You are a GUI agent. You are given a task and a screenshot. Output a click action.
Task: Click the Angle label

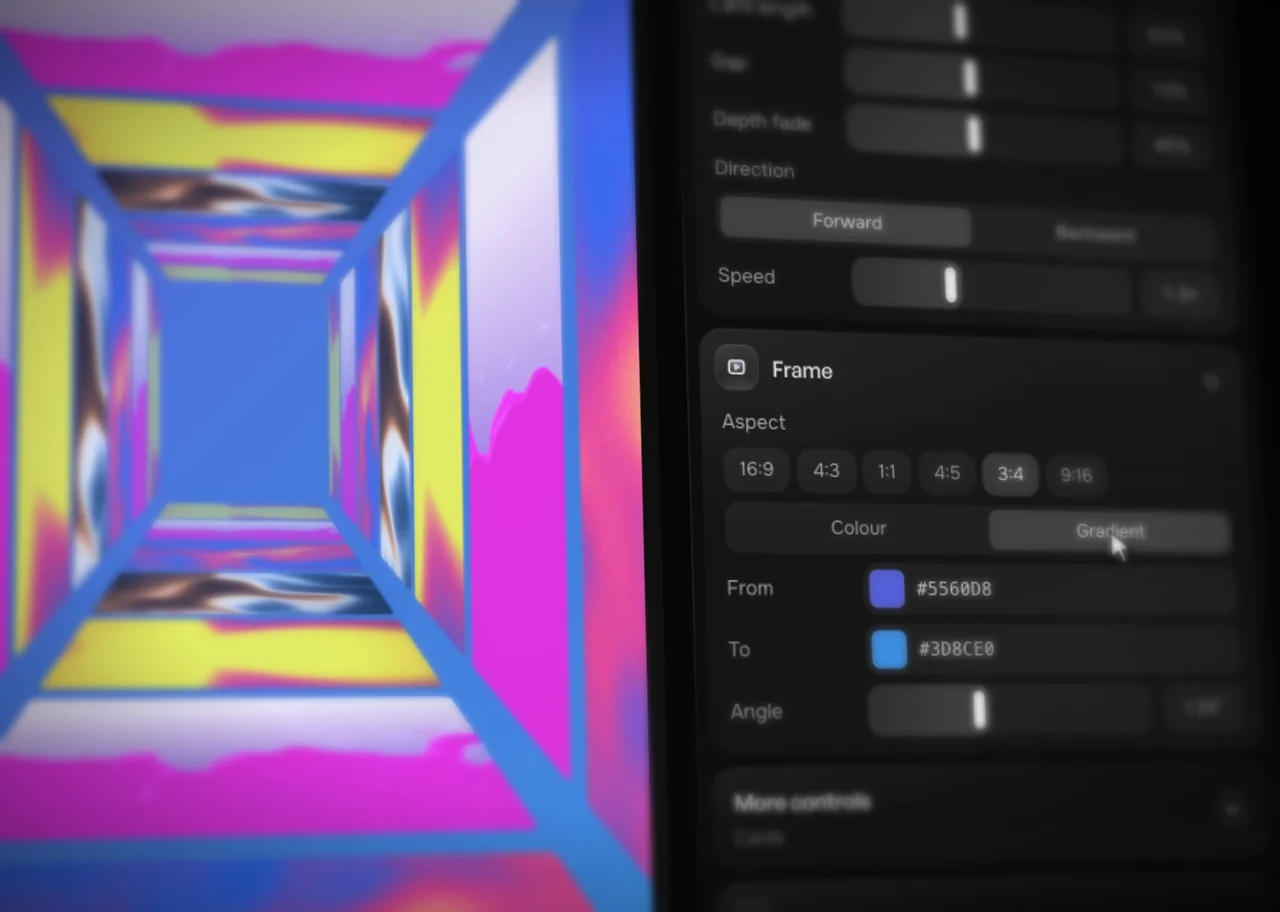pos(756,712)
